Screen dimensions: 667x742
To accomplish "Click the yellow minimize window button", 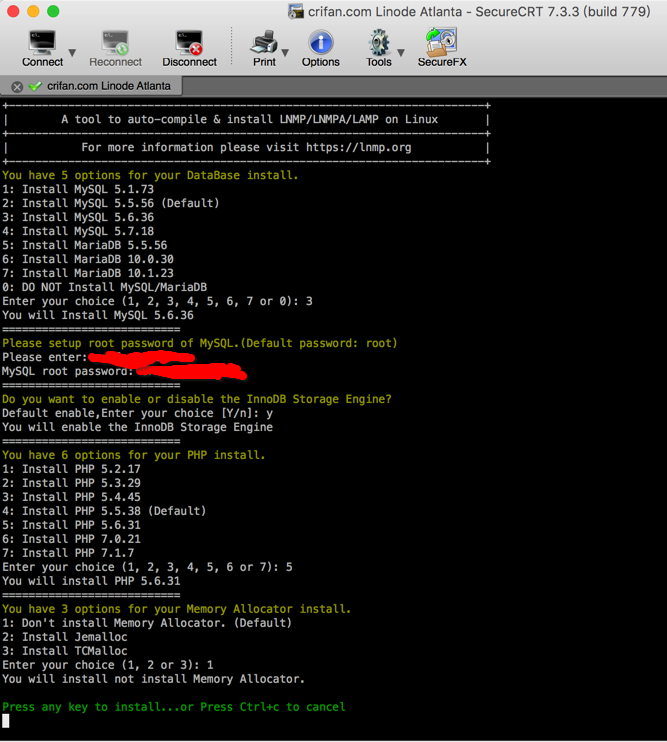I will click(33, 11).
